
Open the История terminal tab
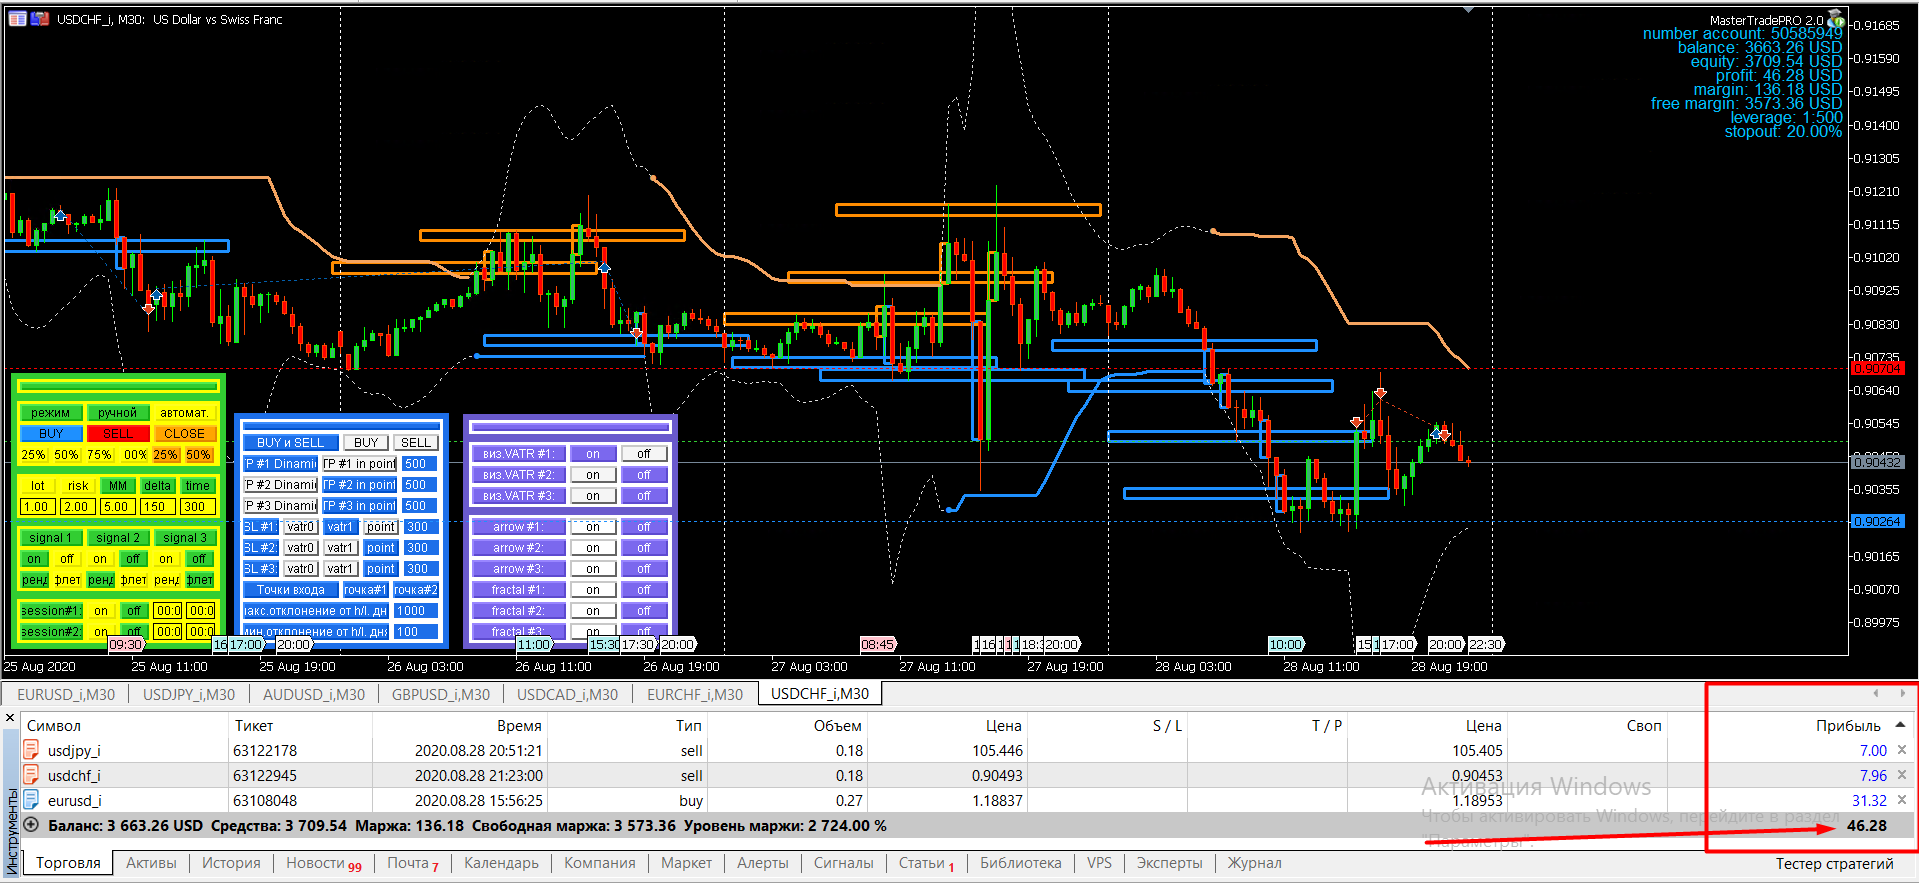click(231, 863)
